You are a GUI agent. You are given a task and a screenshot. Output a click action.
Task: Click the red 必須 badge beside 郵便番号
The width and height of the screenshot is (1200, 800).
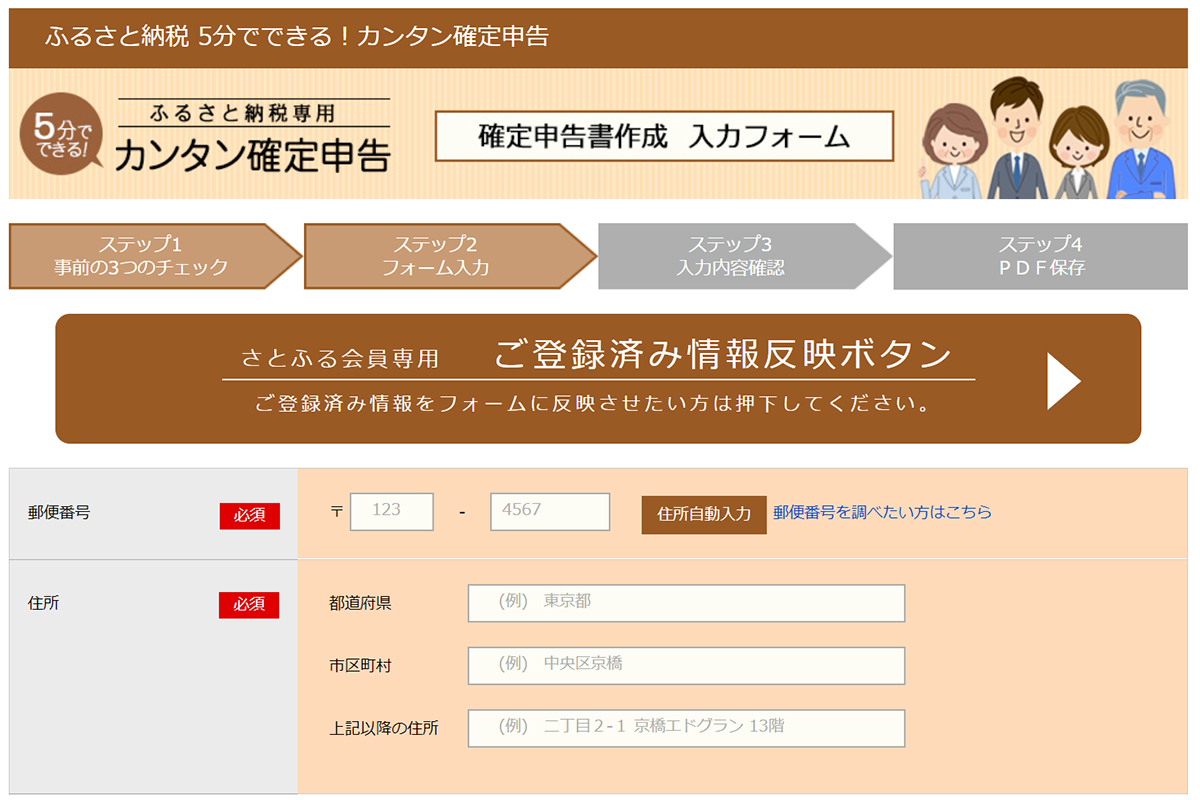(x=249, y=516)
